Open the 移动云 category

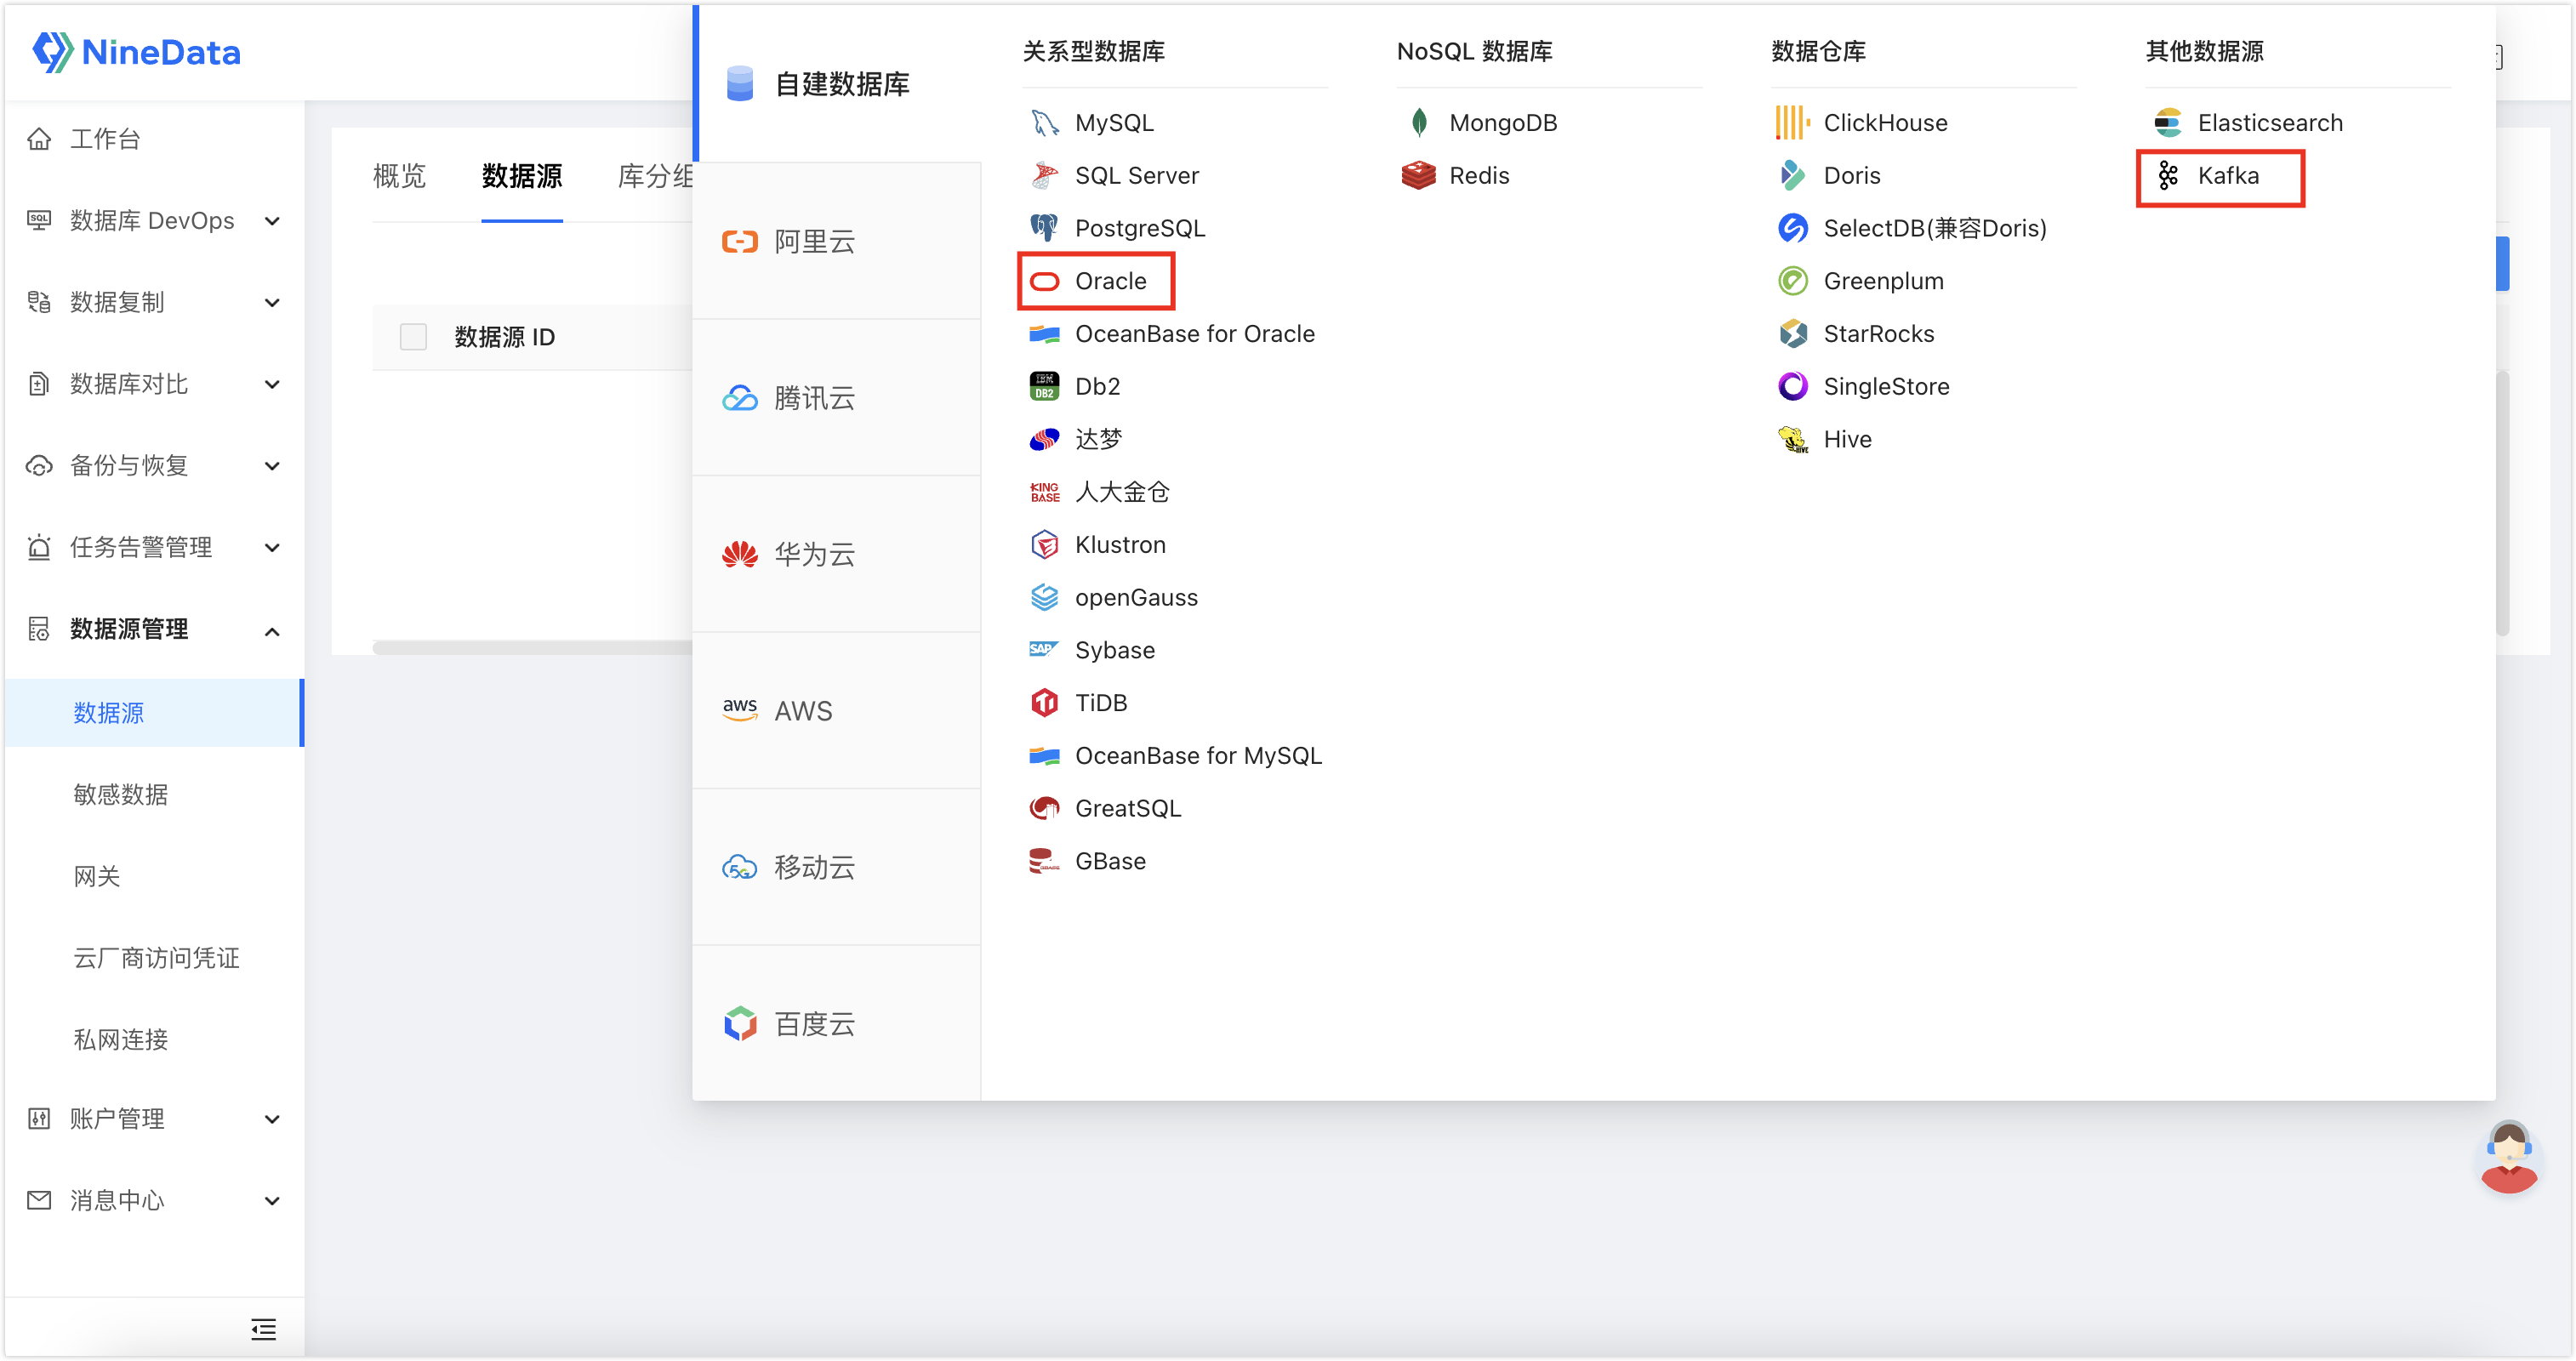[837, 868]
